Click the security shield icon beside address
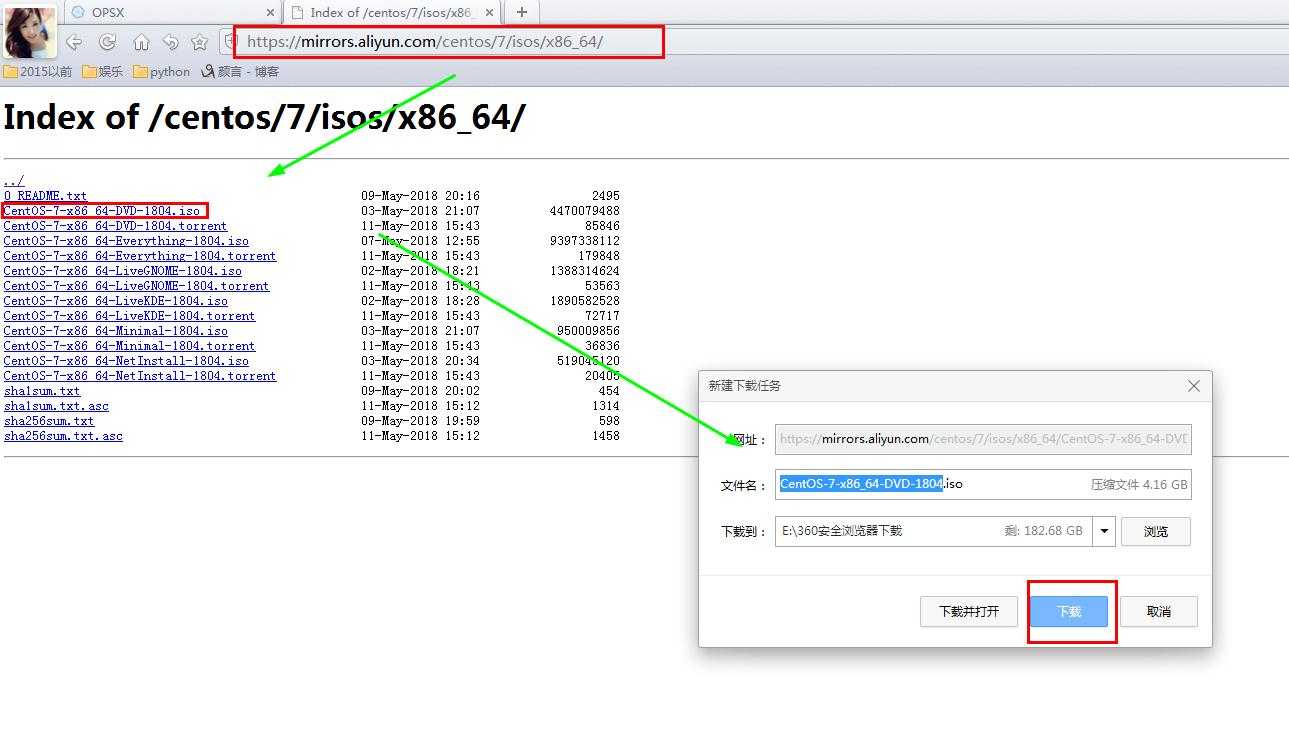This screenshot has height=738, width=1289. 229,42
